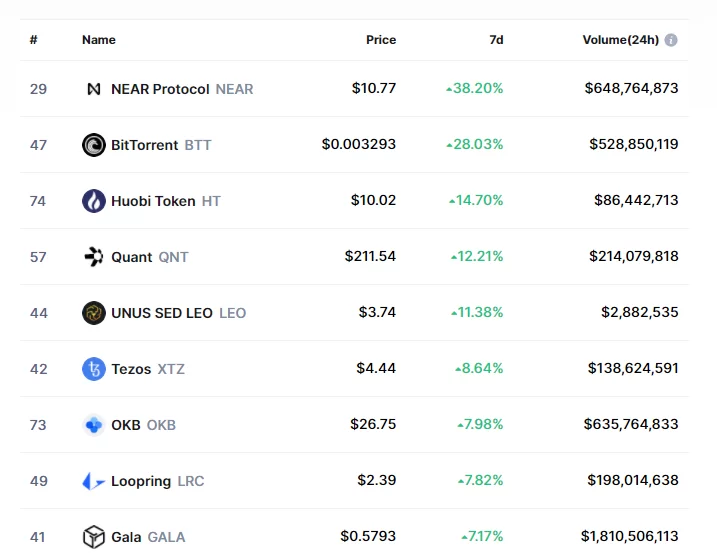The height and width of the screenshot is (560, 717).
Task: Click the Loopring coin logo
Action: (94, 481)
